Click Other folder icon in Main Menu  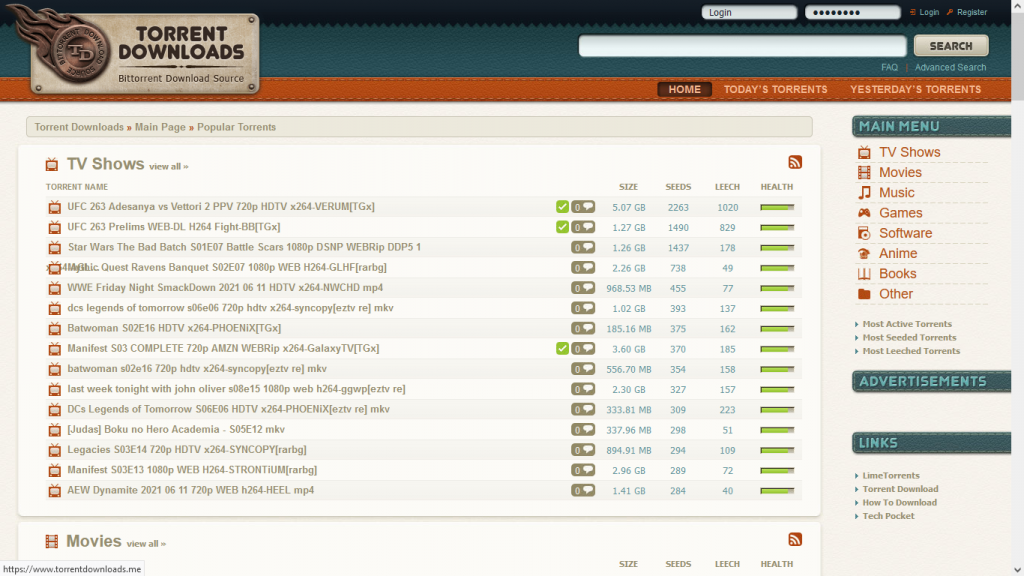click(864, 294)
